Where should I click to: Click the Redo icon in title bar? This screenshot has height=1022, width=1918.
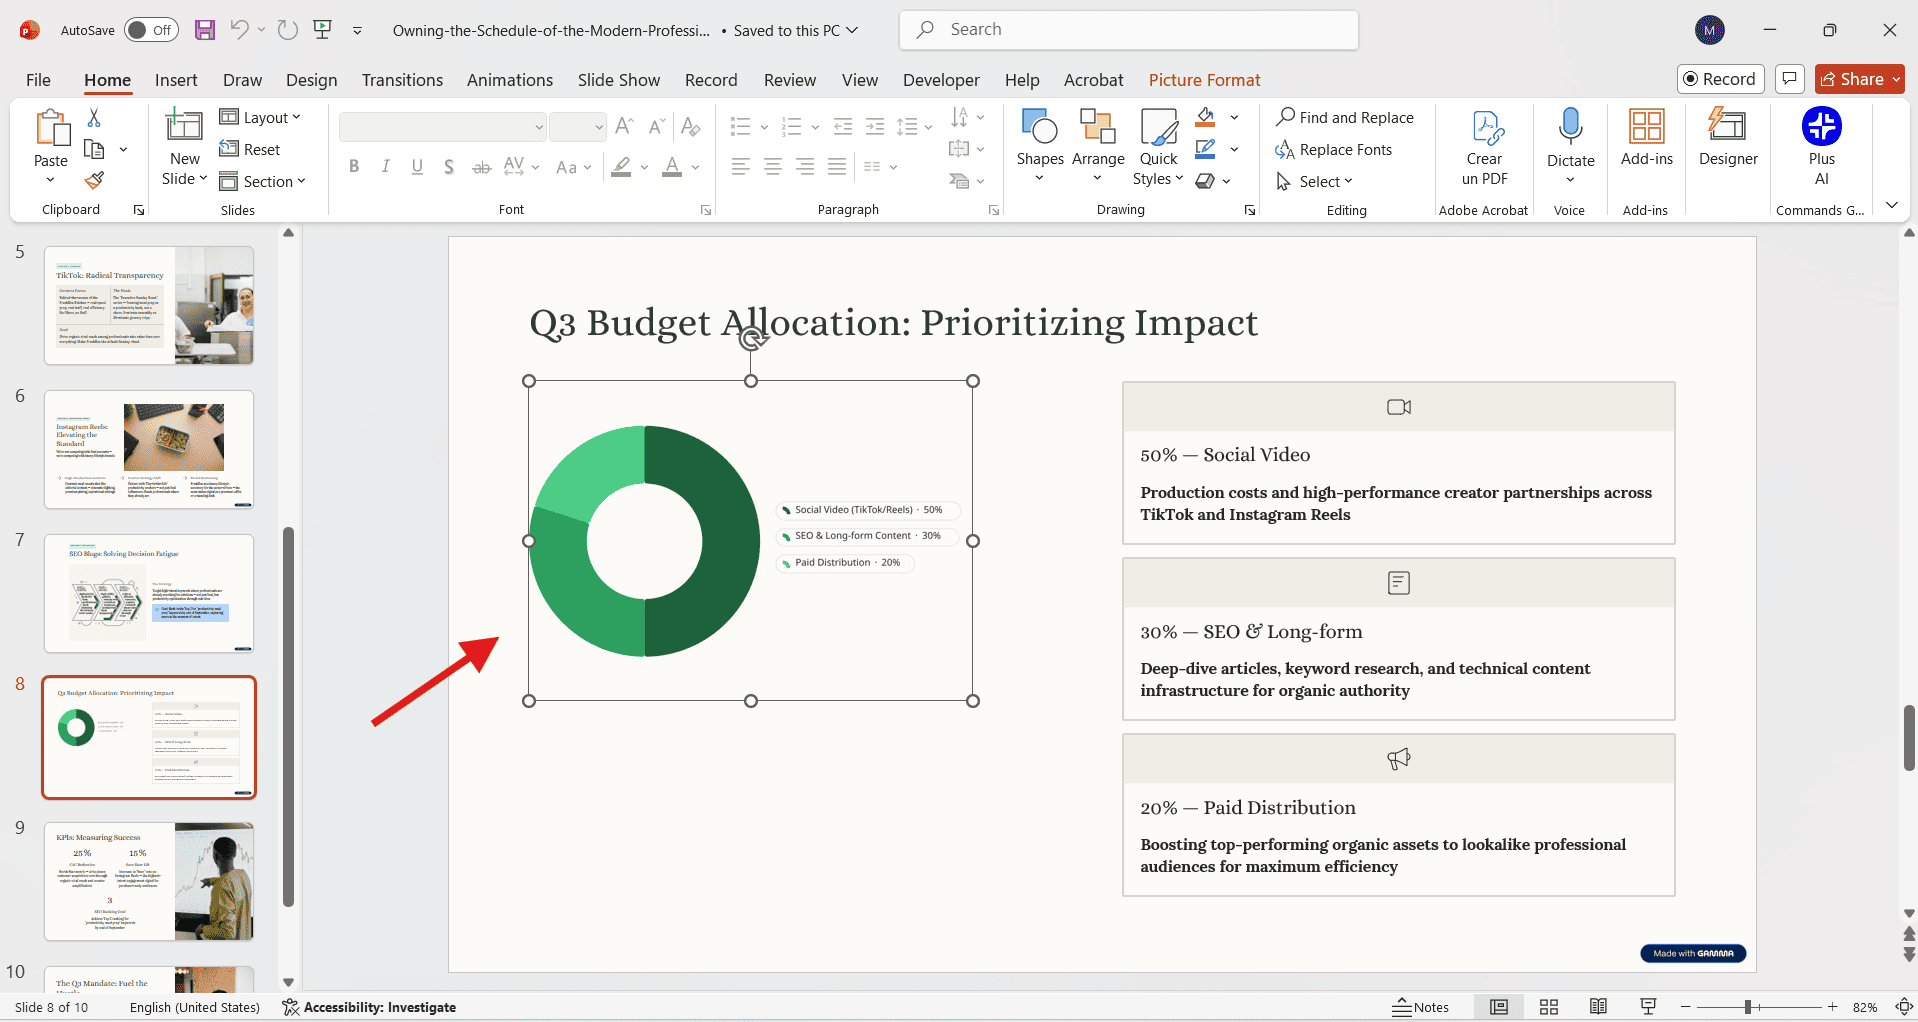coord(288,30)
